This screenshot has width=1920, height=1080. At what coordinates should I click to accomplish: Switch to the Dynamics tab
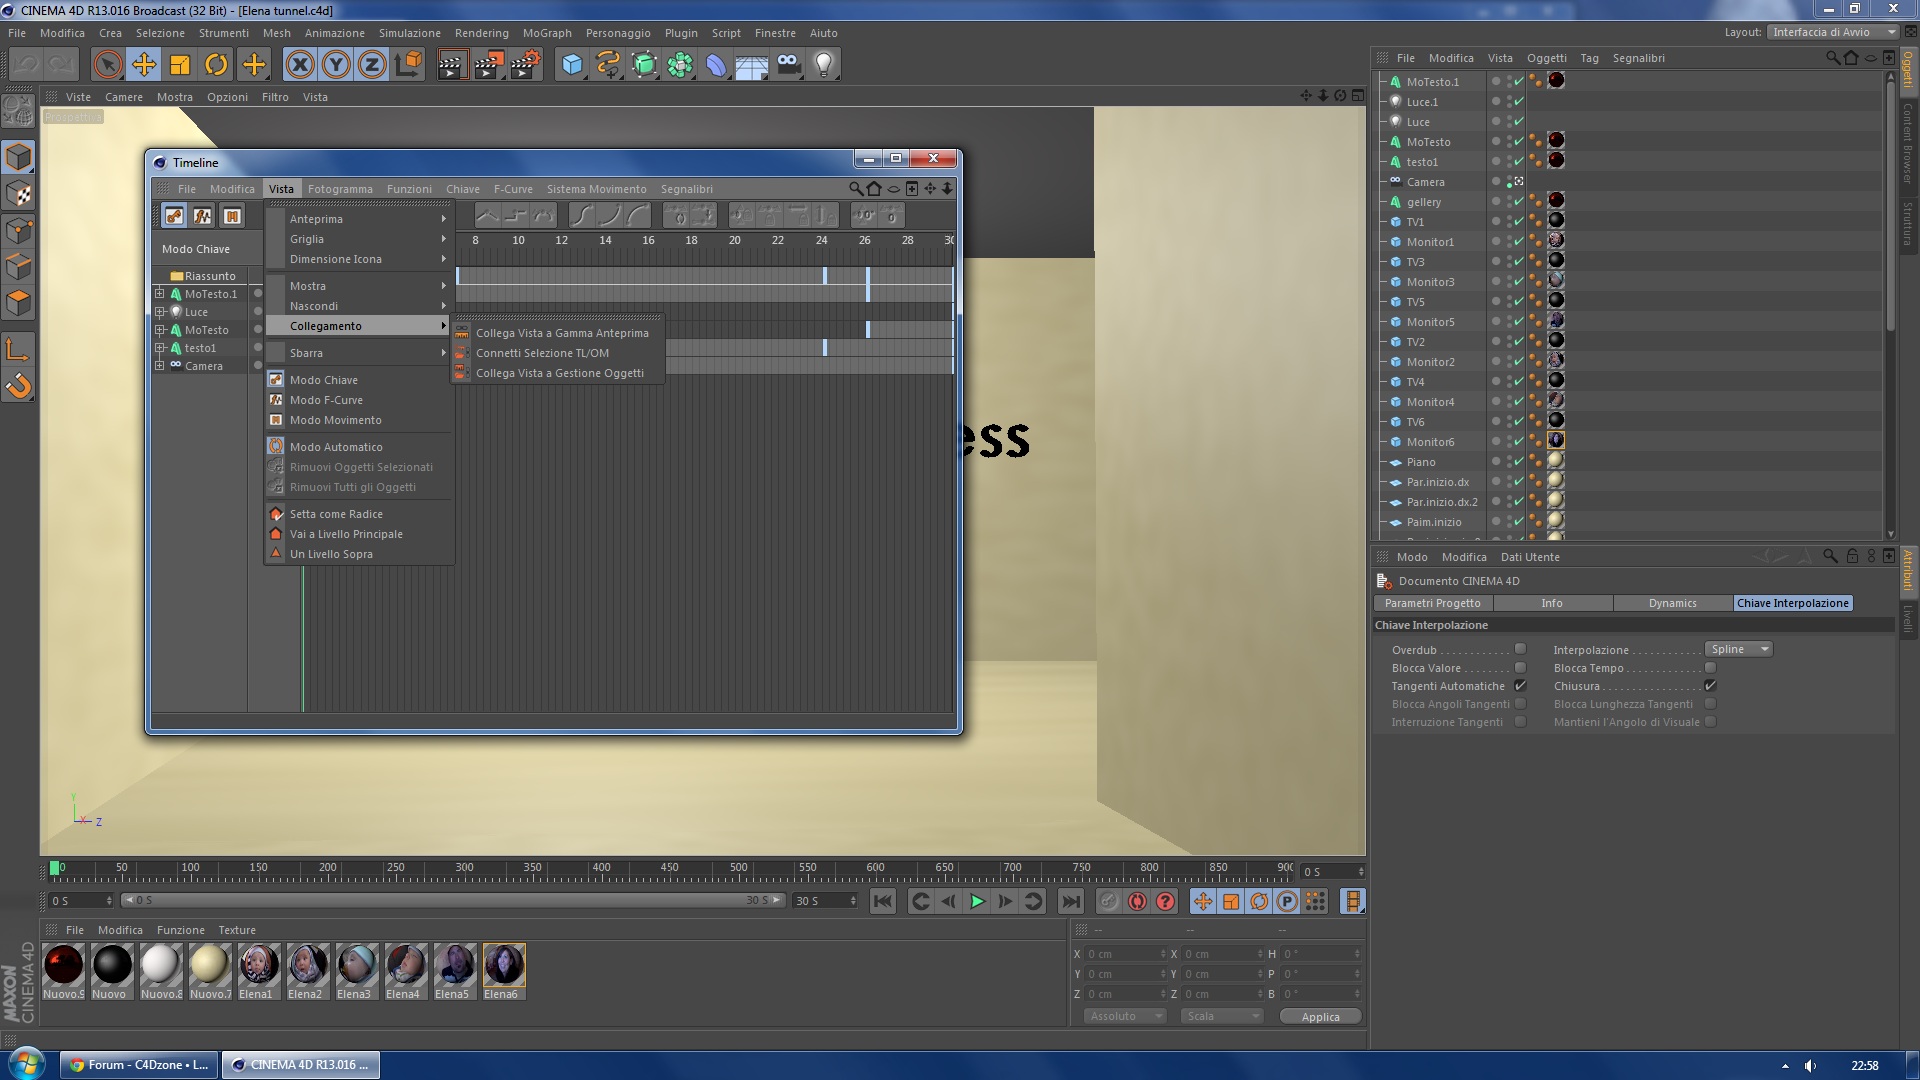1672,603
